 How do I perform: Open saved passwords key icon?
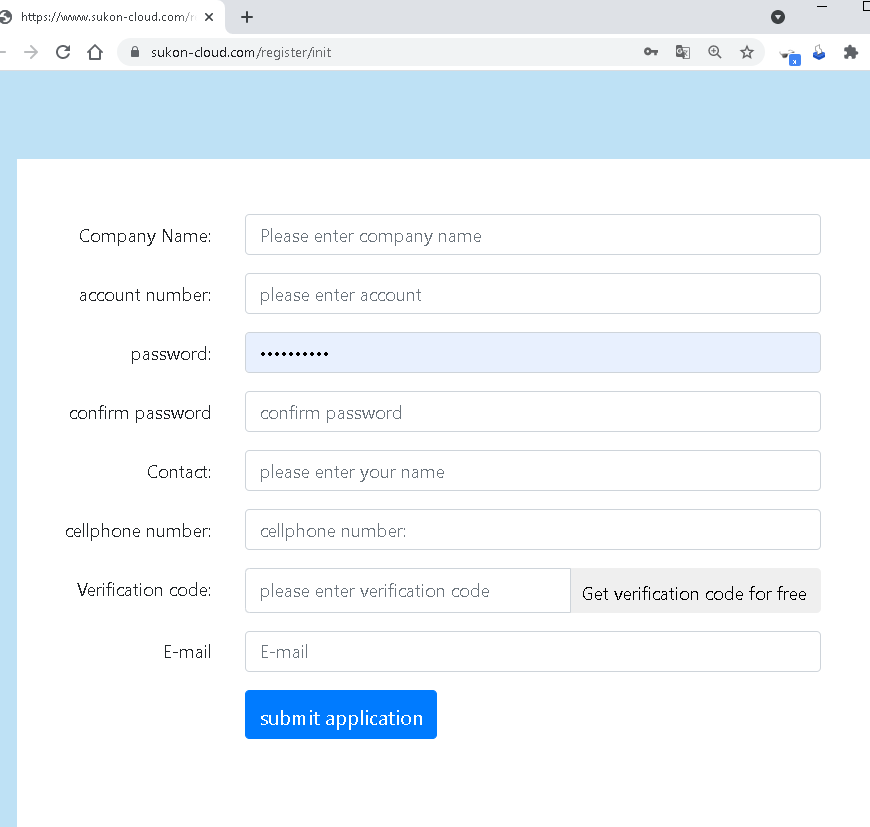tap(651, 52)
